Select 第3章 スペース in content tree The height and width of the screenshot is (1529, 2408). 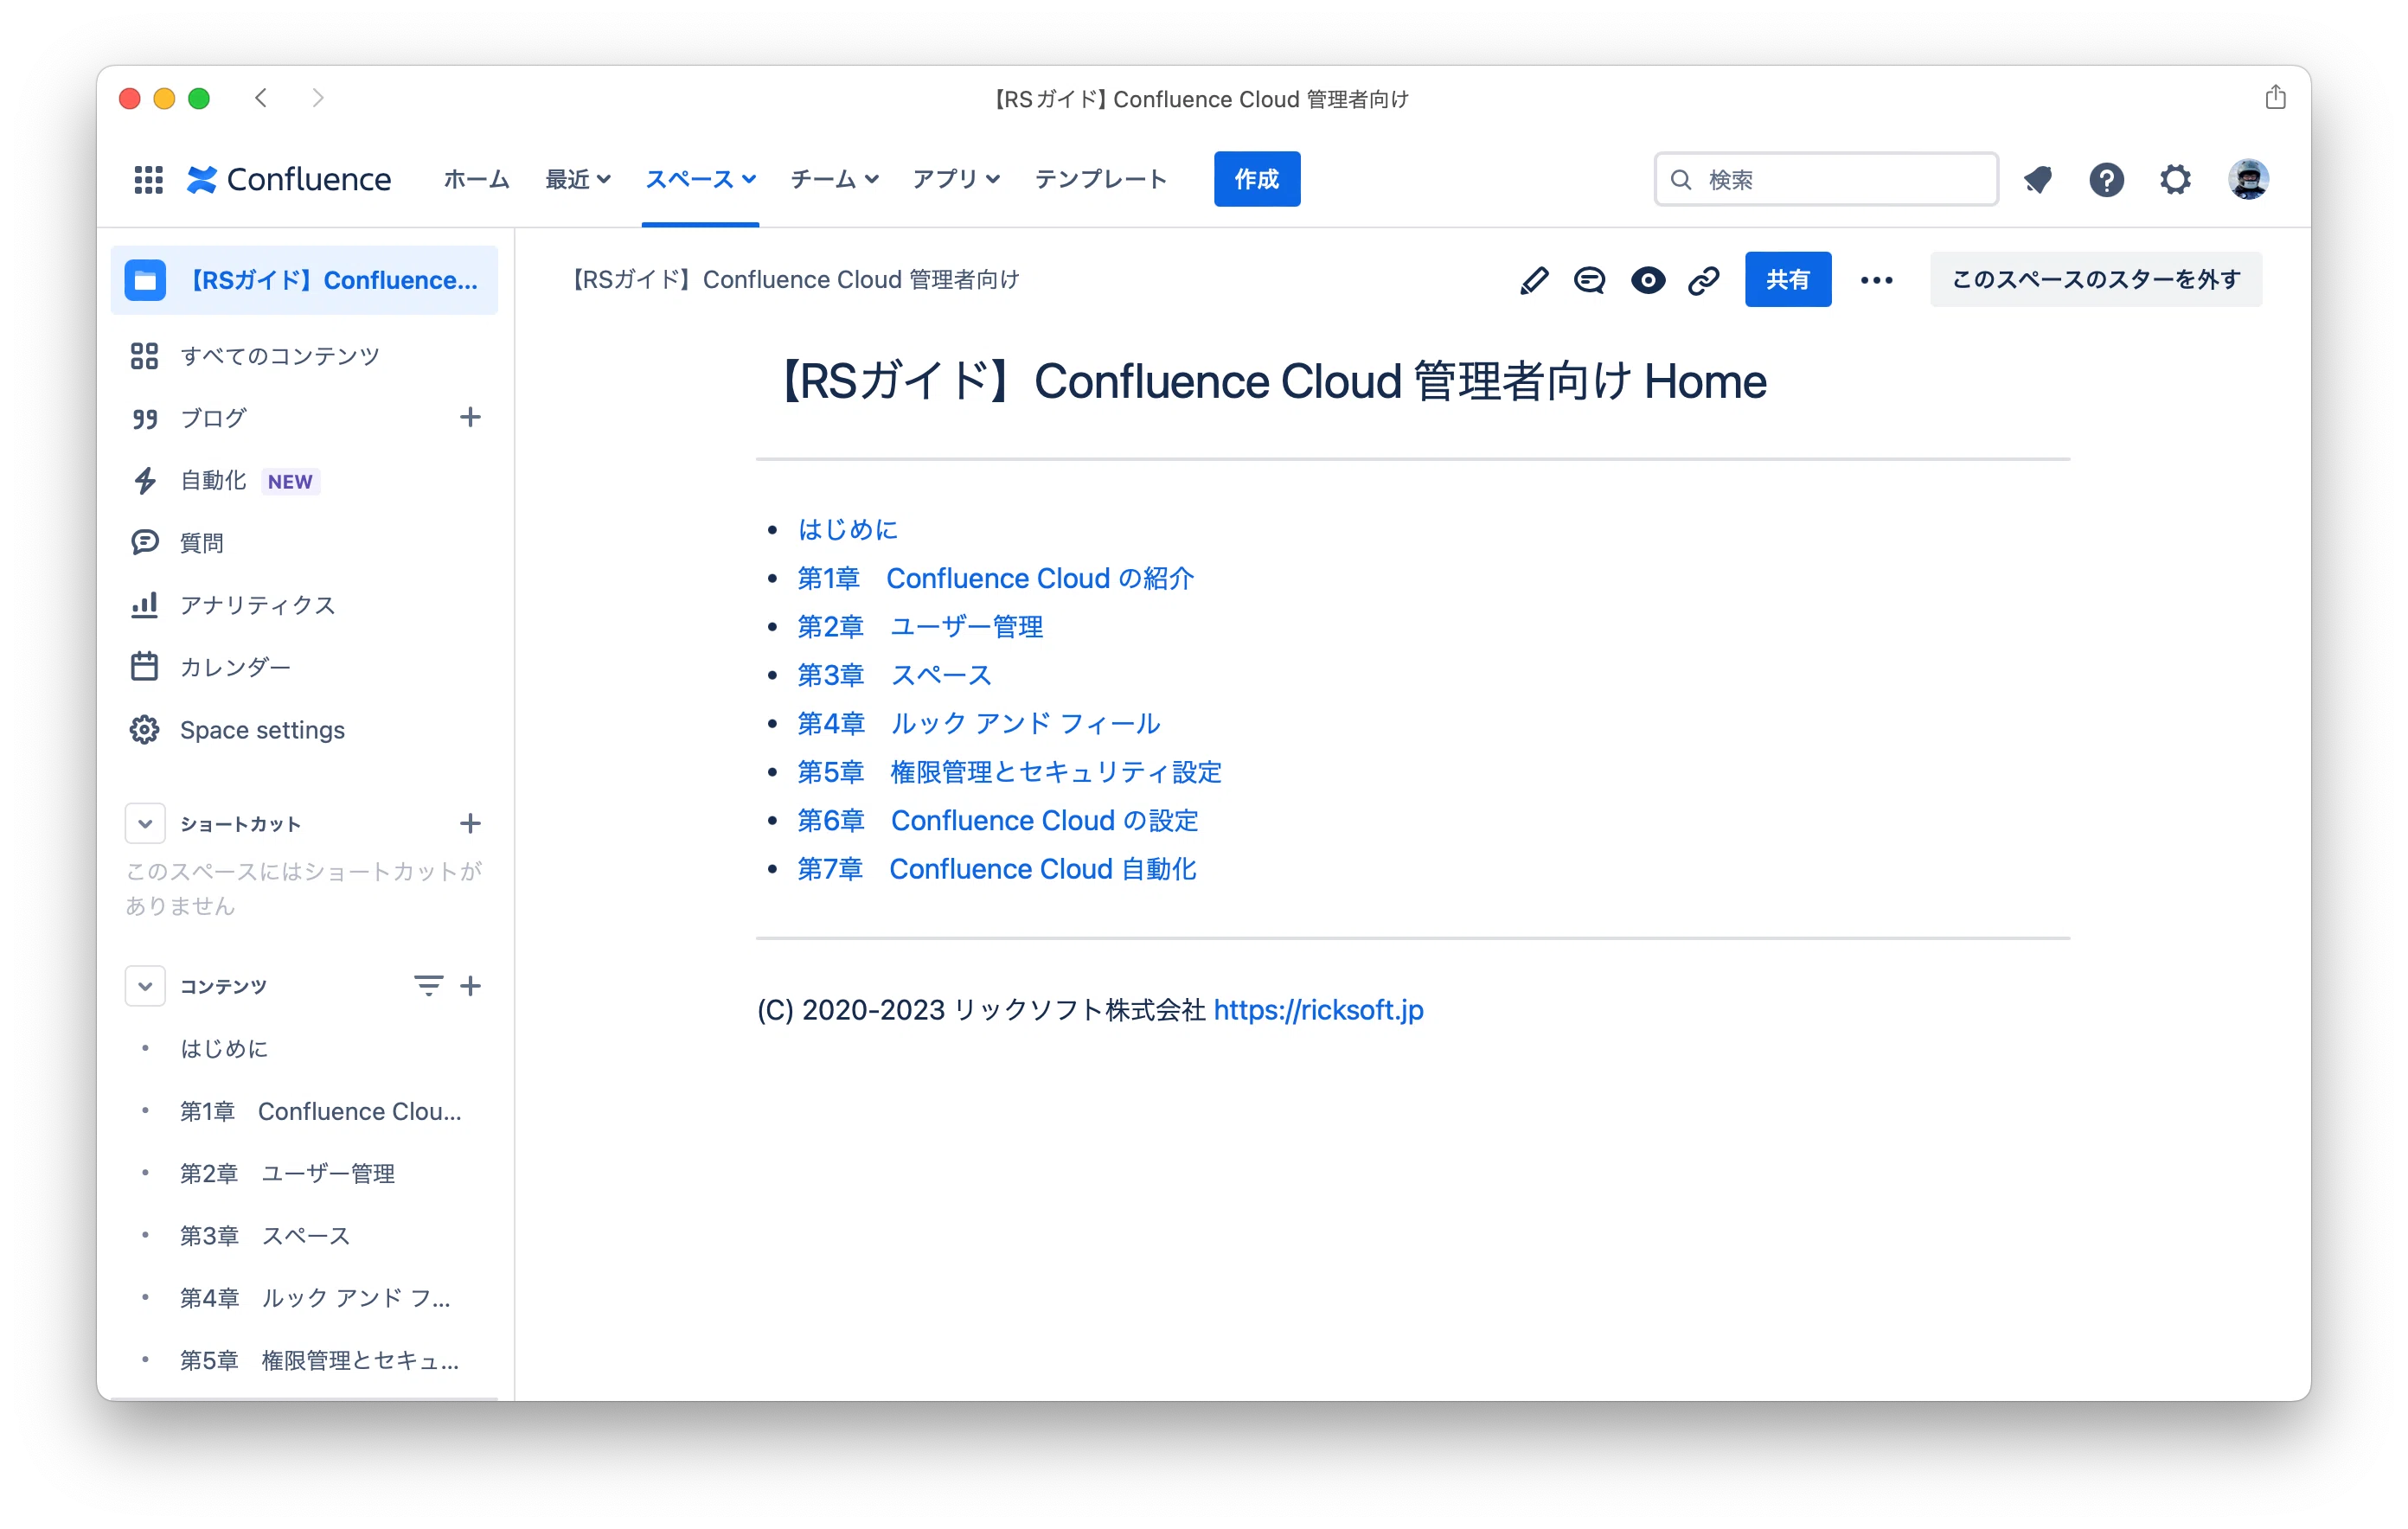[304, 1236]
